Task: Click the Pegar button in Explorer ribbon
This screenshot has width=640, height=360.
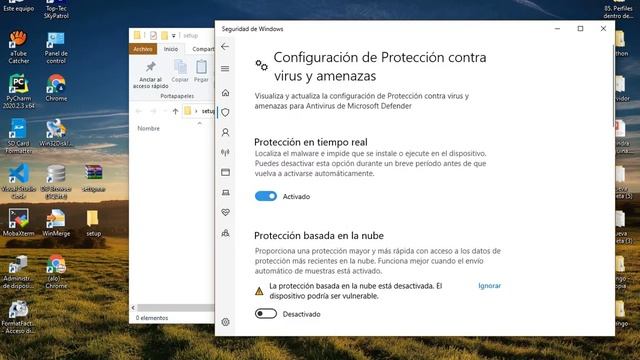Action: tap(201, 71)
